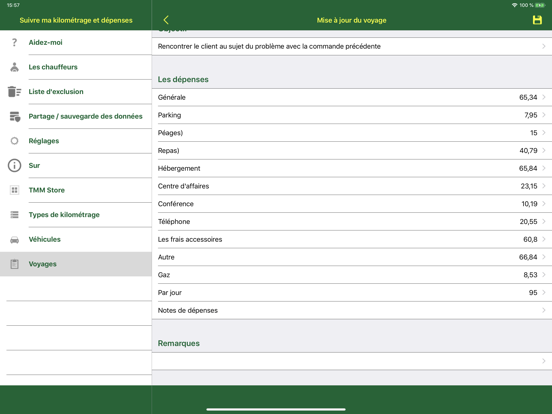552x414 pixels.
Task: Click the driver person icon
Action: pos(14,67)
